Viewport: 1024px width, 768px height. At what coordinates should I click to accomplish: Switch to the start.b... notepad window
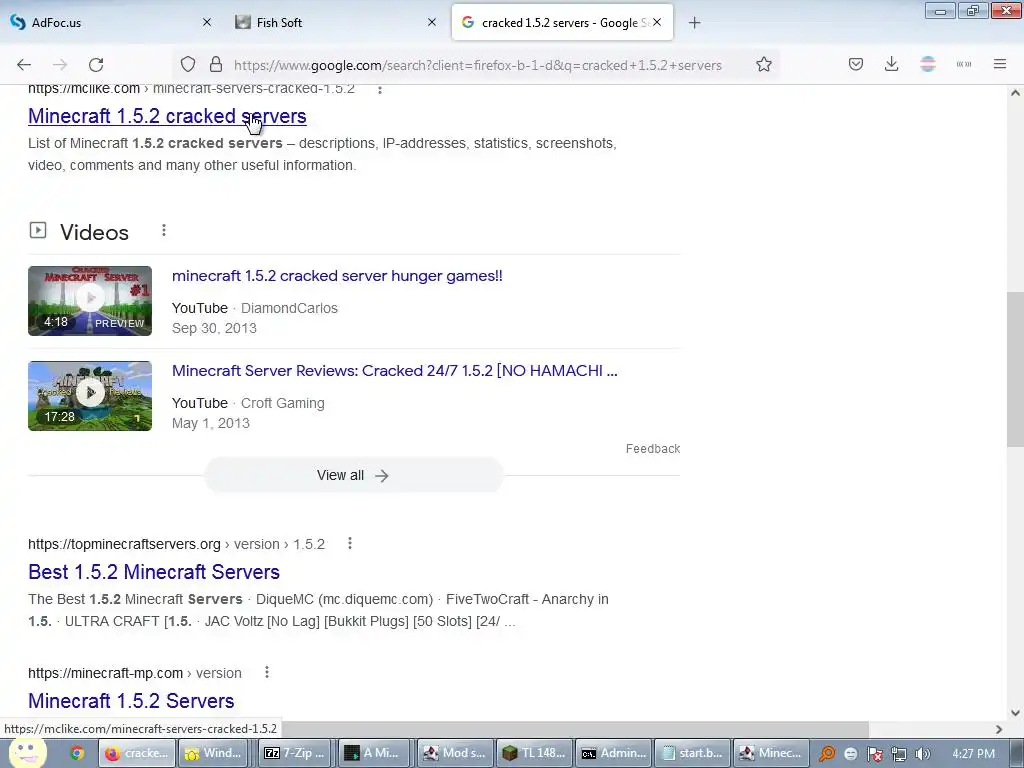tap(692, 753)
